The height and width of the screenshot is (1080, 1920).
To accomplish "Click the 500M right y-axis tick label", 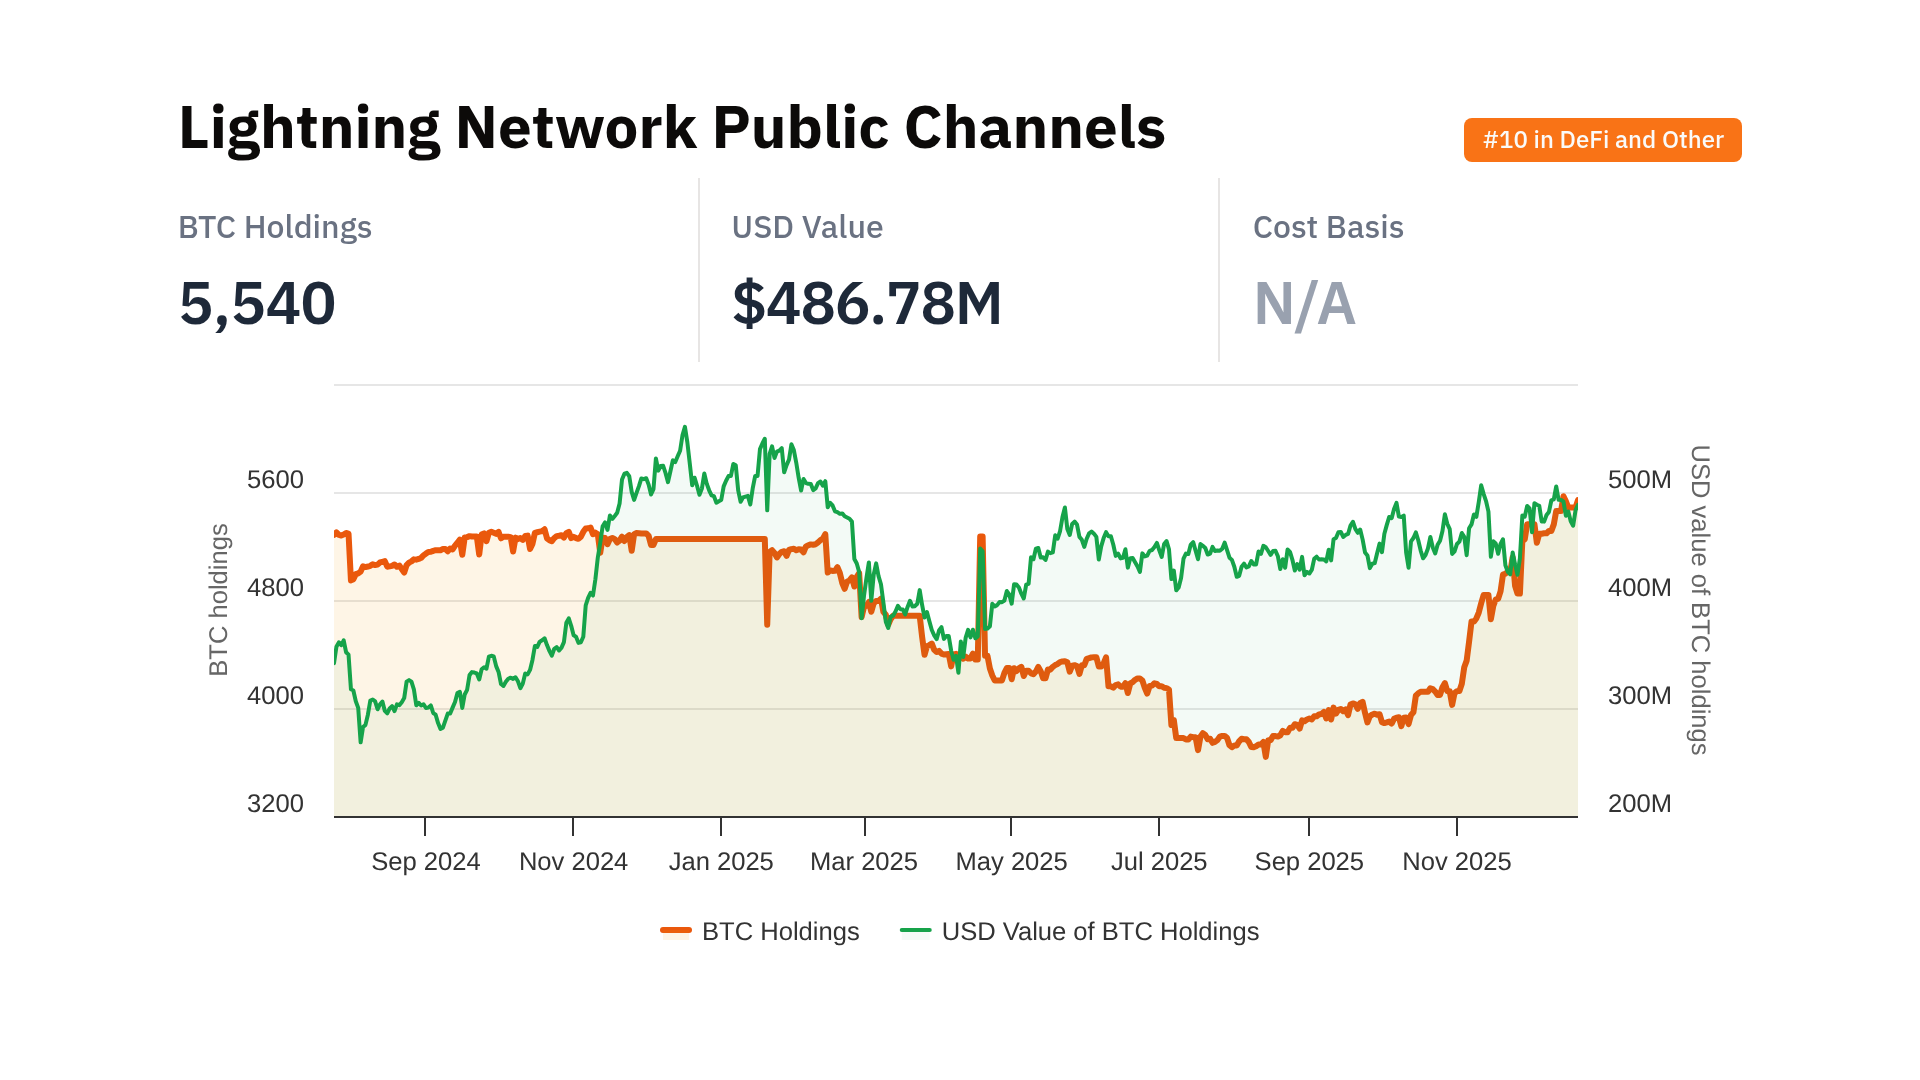I will coord(1639,480).
